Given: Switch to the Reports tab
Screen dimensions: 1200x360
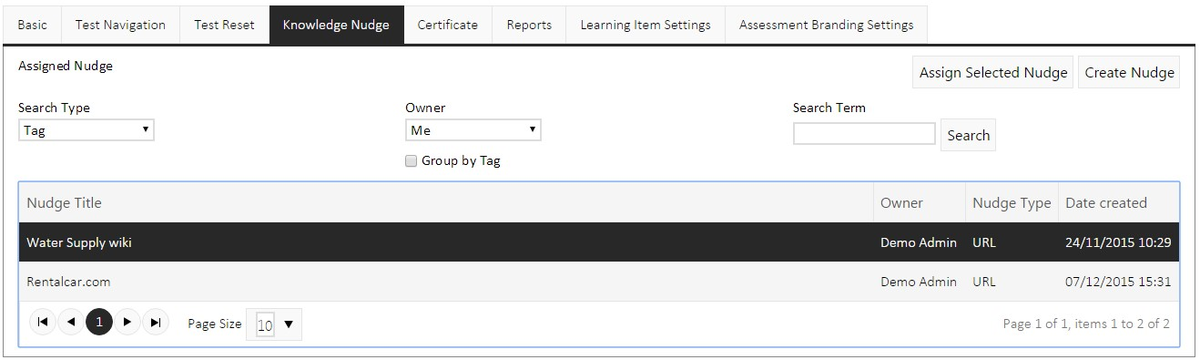Looking at the screenshot, I should 529,25.
